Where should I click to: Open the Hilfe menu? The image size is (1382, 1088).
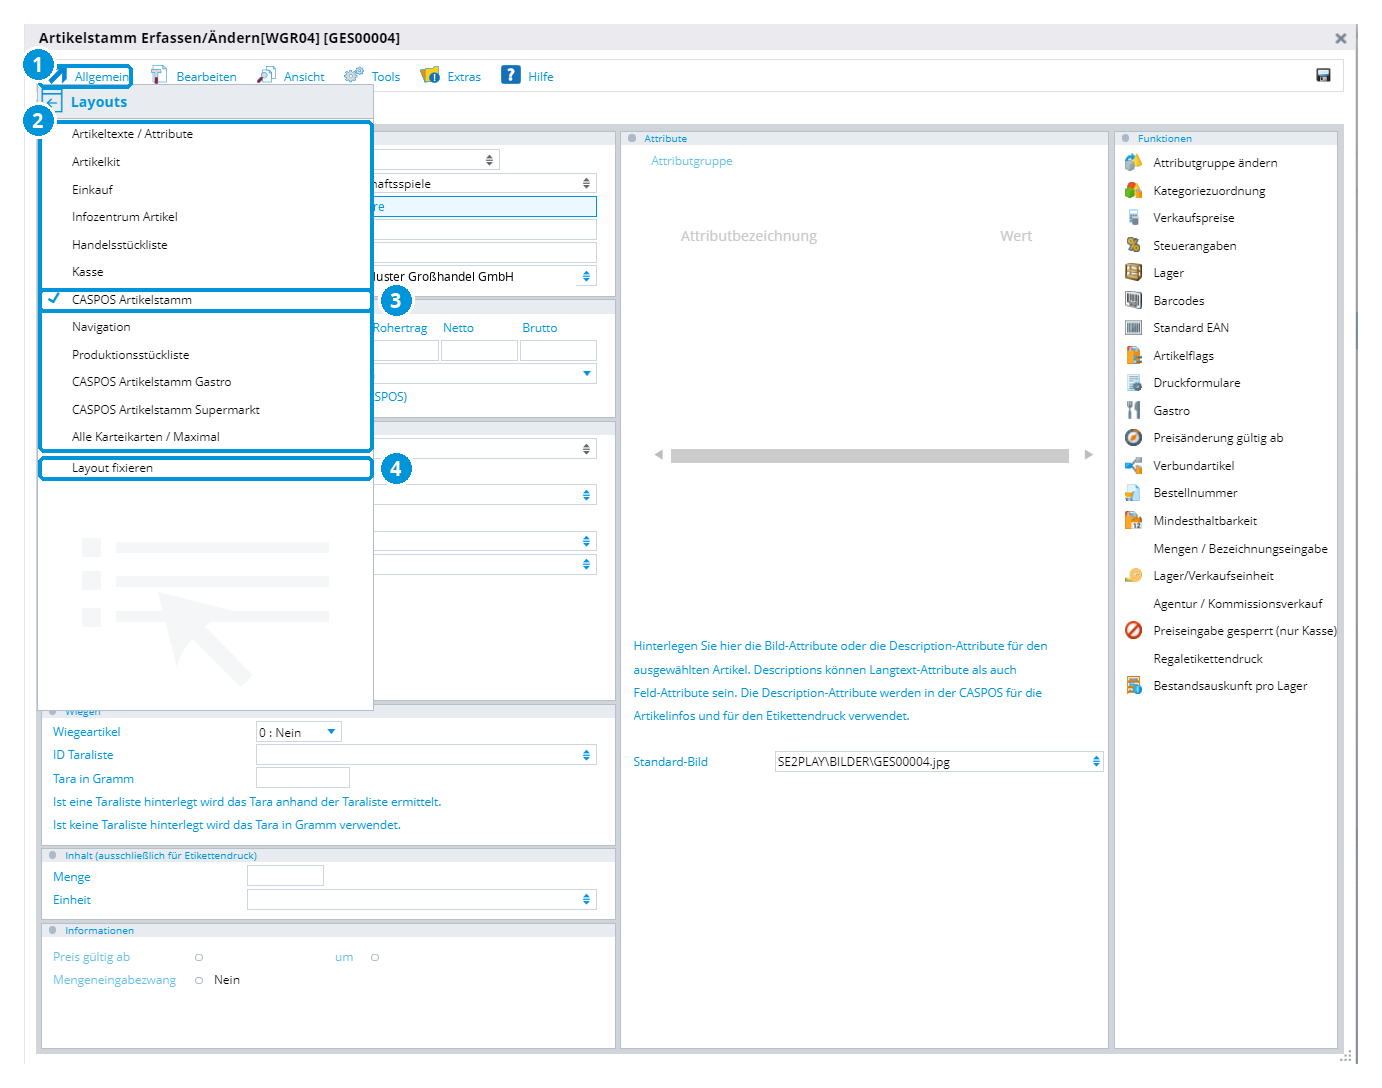[528, 76]
